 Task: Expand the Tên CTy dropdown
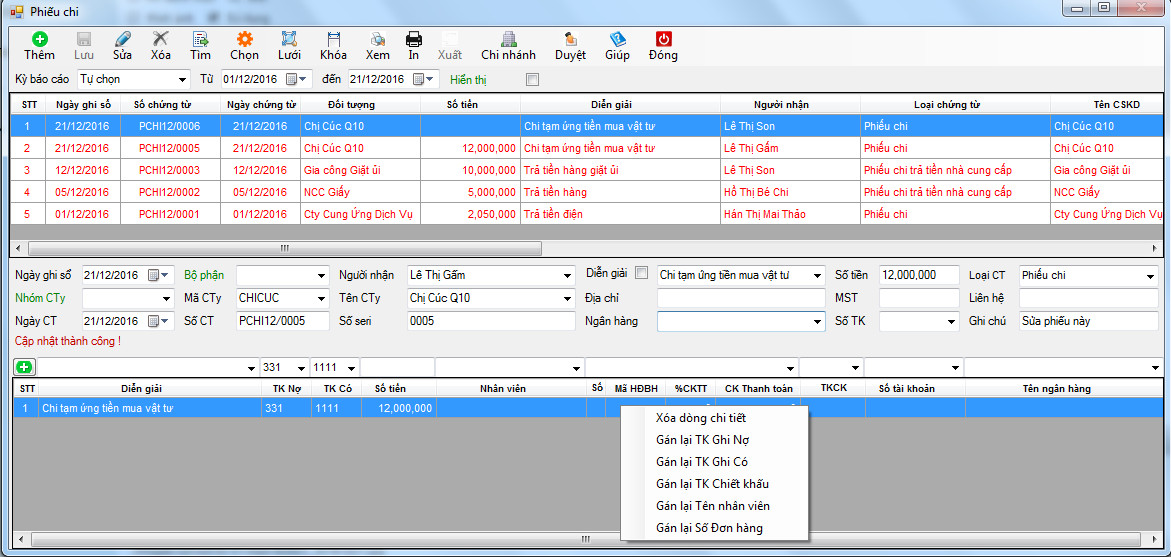pos(569,299)
